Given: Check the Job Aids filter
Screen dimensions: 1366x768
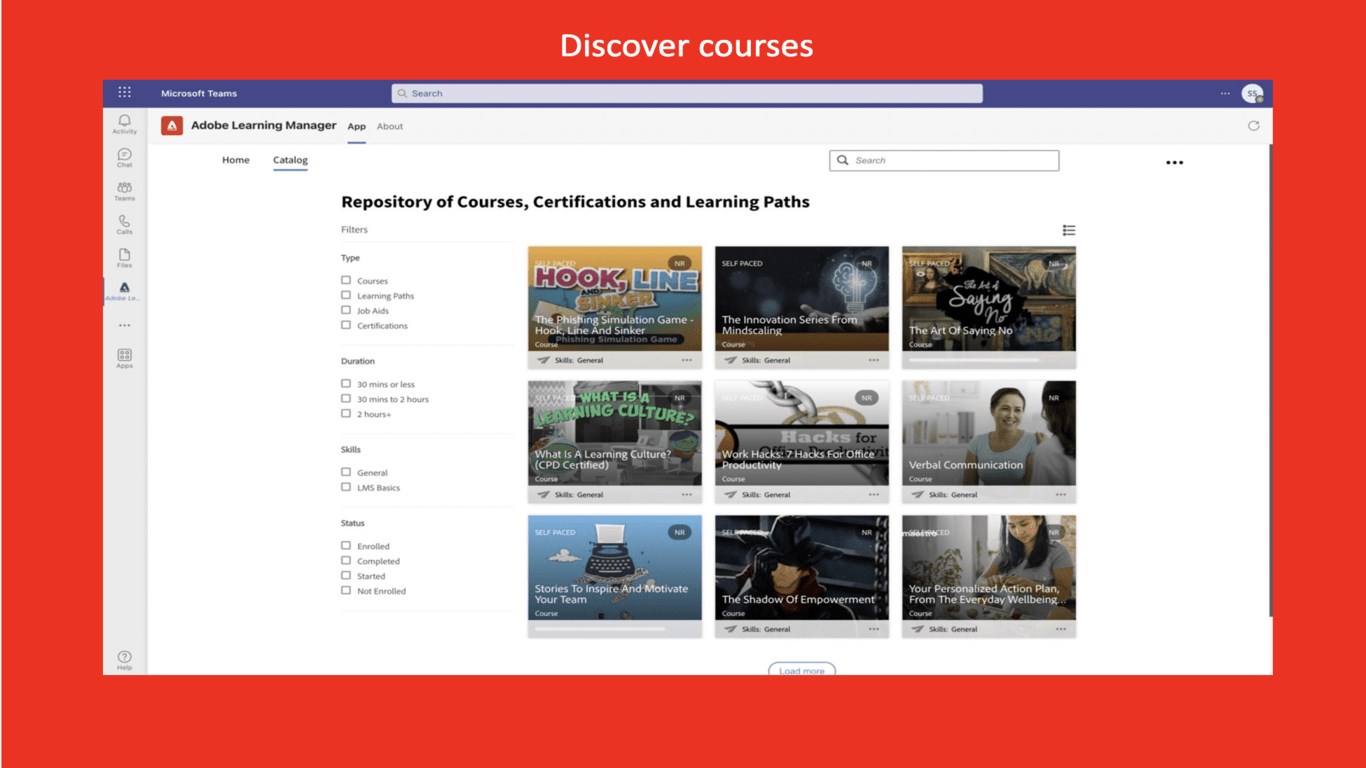Looking at the screenshot, I should tap(346, 310).
